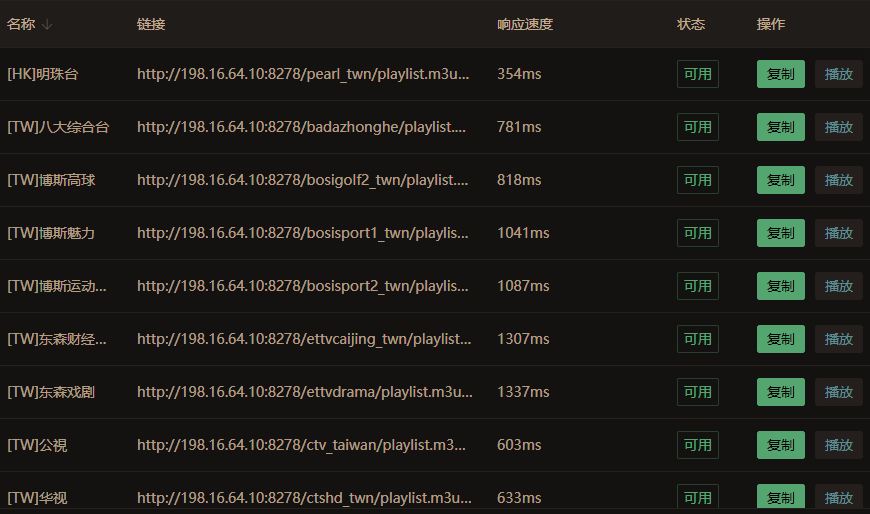Click 可用 status tag for [TW]博斯高球
The height and width of the screenshot is (514, 870).
click(697, 180)
